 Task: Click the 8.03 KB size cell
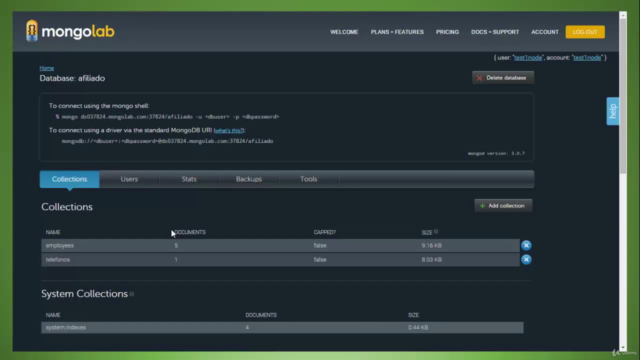click(431, 260)
